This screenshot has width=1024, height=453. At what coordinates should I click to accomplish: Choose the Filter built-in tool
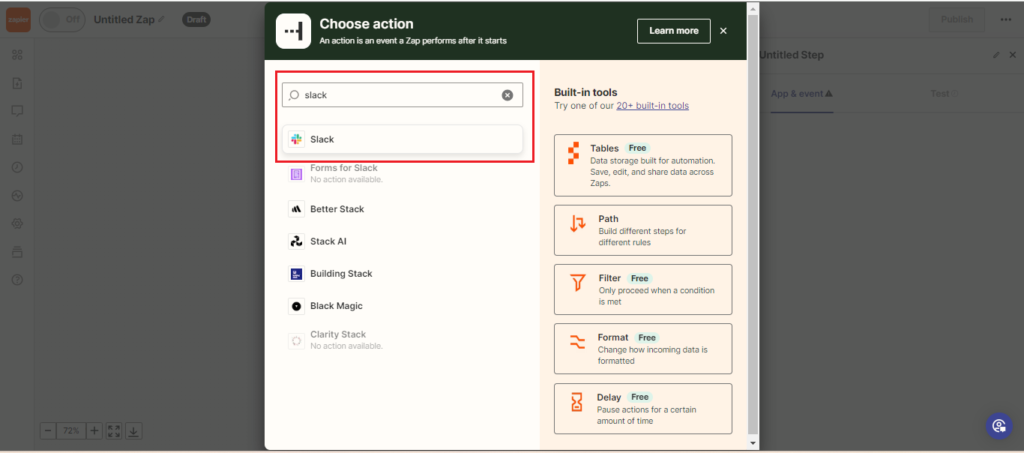point(643,289)
